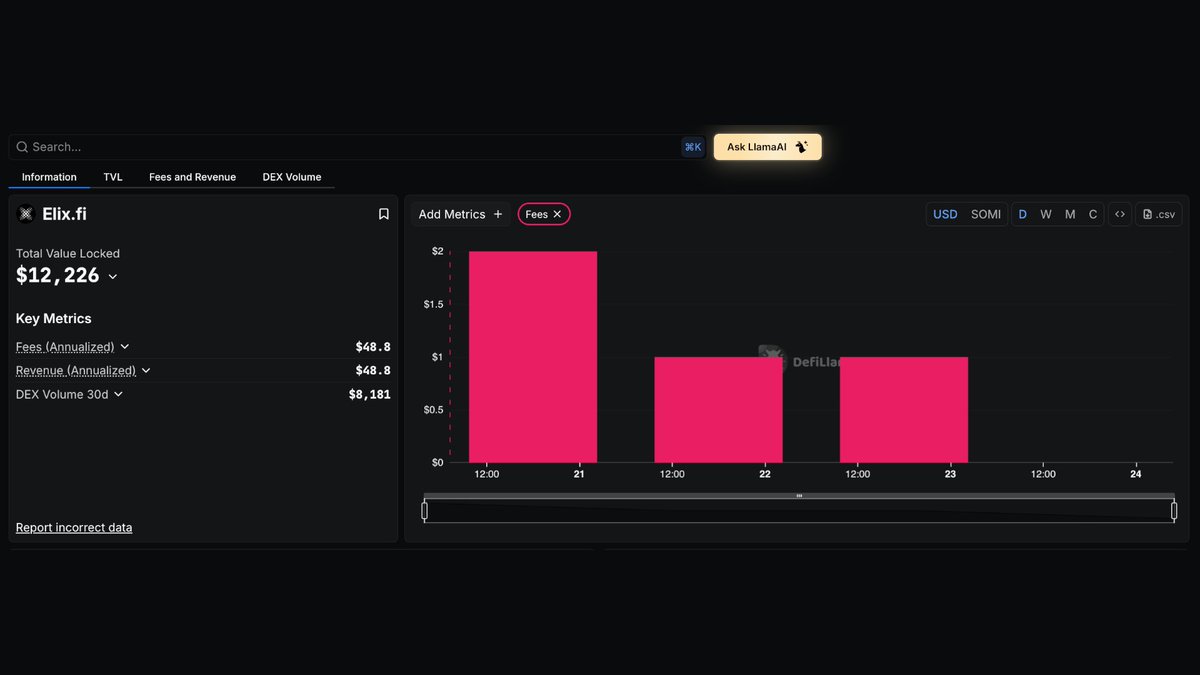Set chart interval to daily (D)
The image size is (1200, 675).
pyautogui.click(x=1022, y=214)
